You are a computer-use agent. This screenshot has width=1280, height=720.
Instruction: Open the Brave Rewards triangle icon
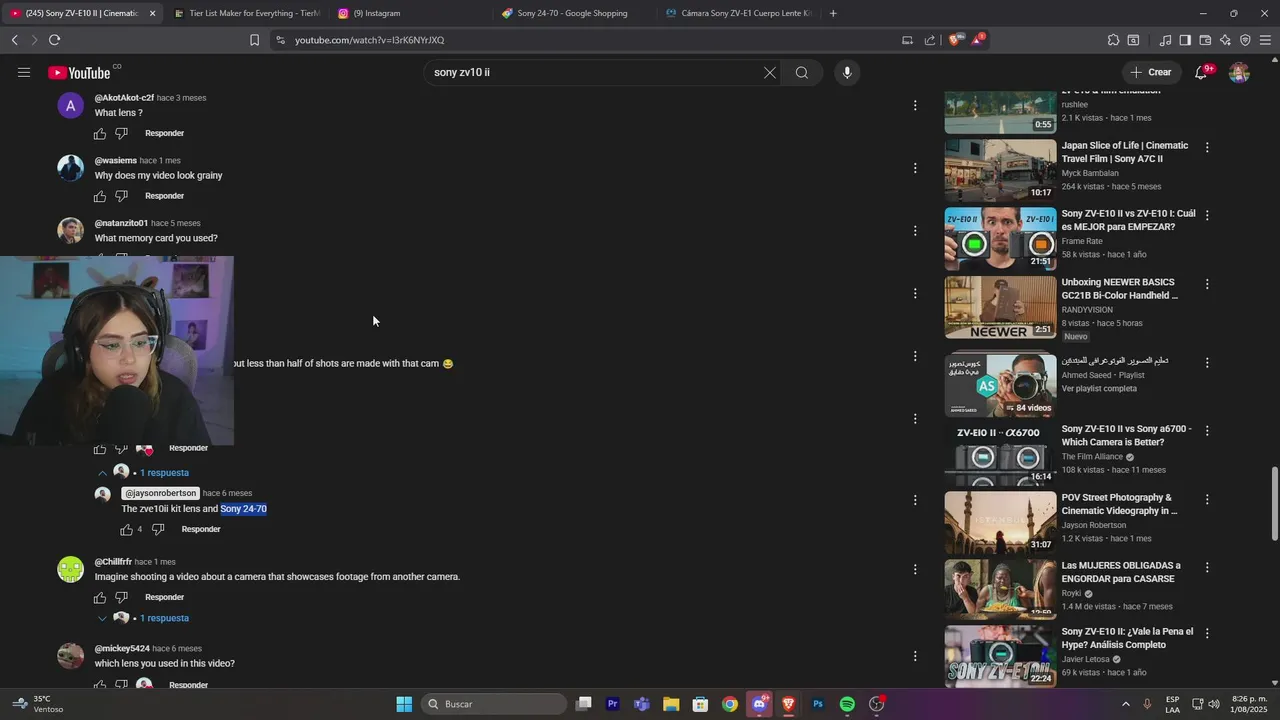tap(978, 40)
